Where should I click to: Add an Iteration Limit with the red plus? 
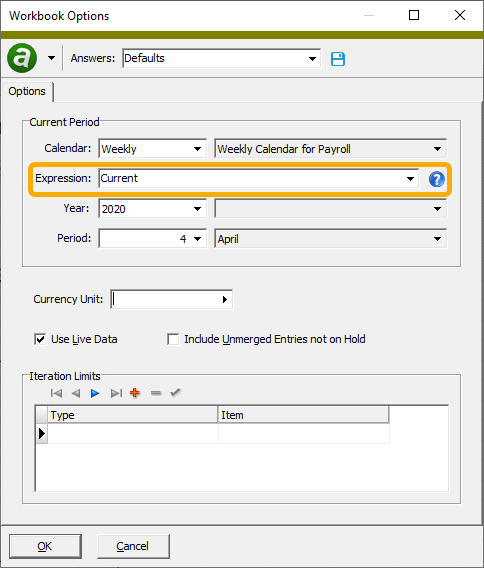coord(135,393)
